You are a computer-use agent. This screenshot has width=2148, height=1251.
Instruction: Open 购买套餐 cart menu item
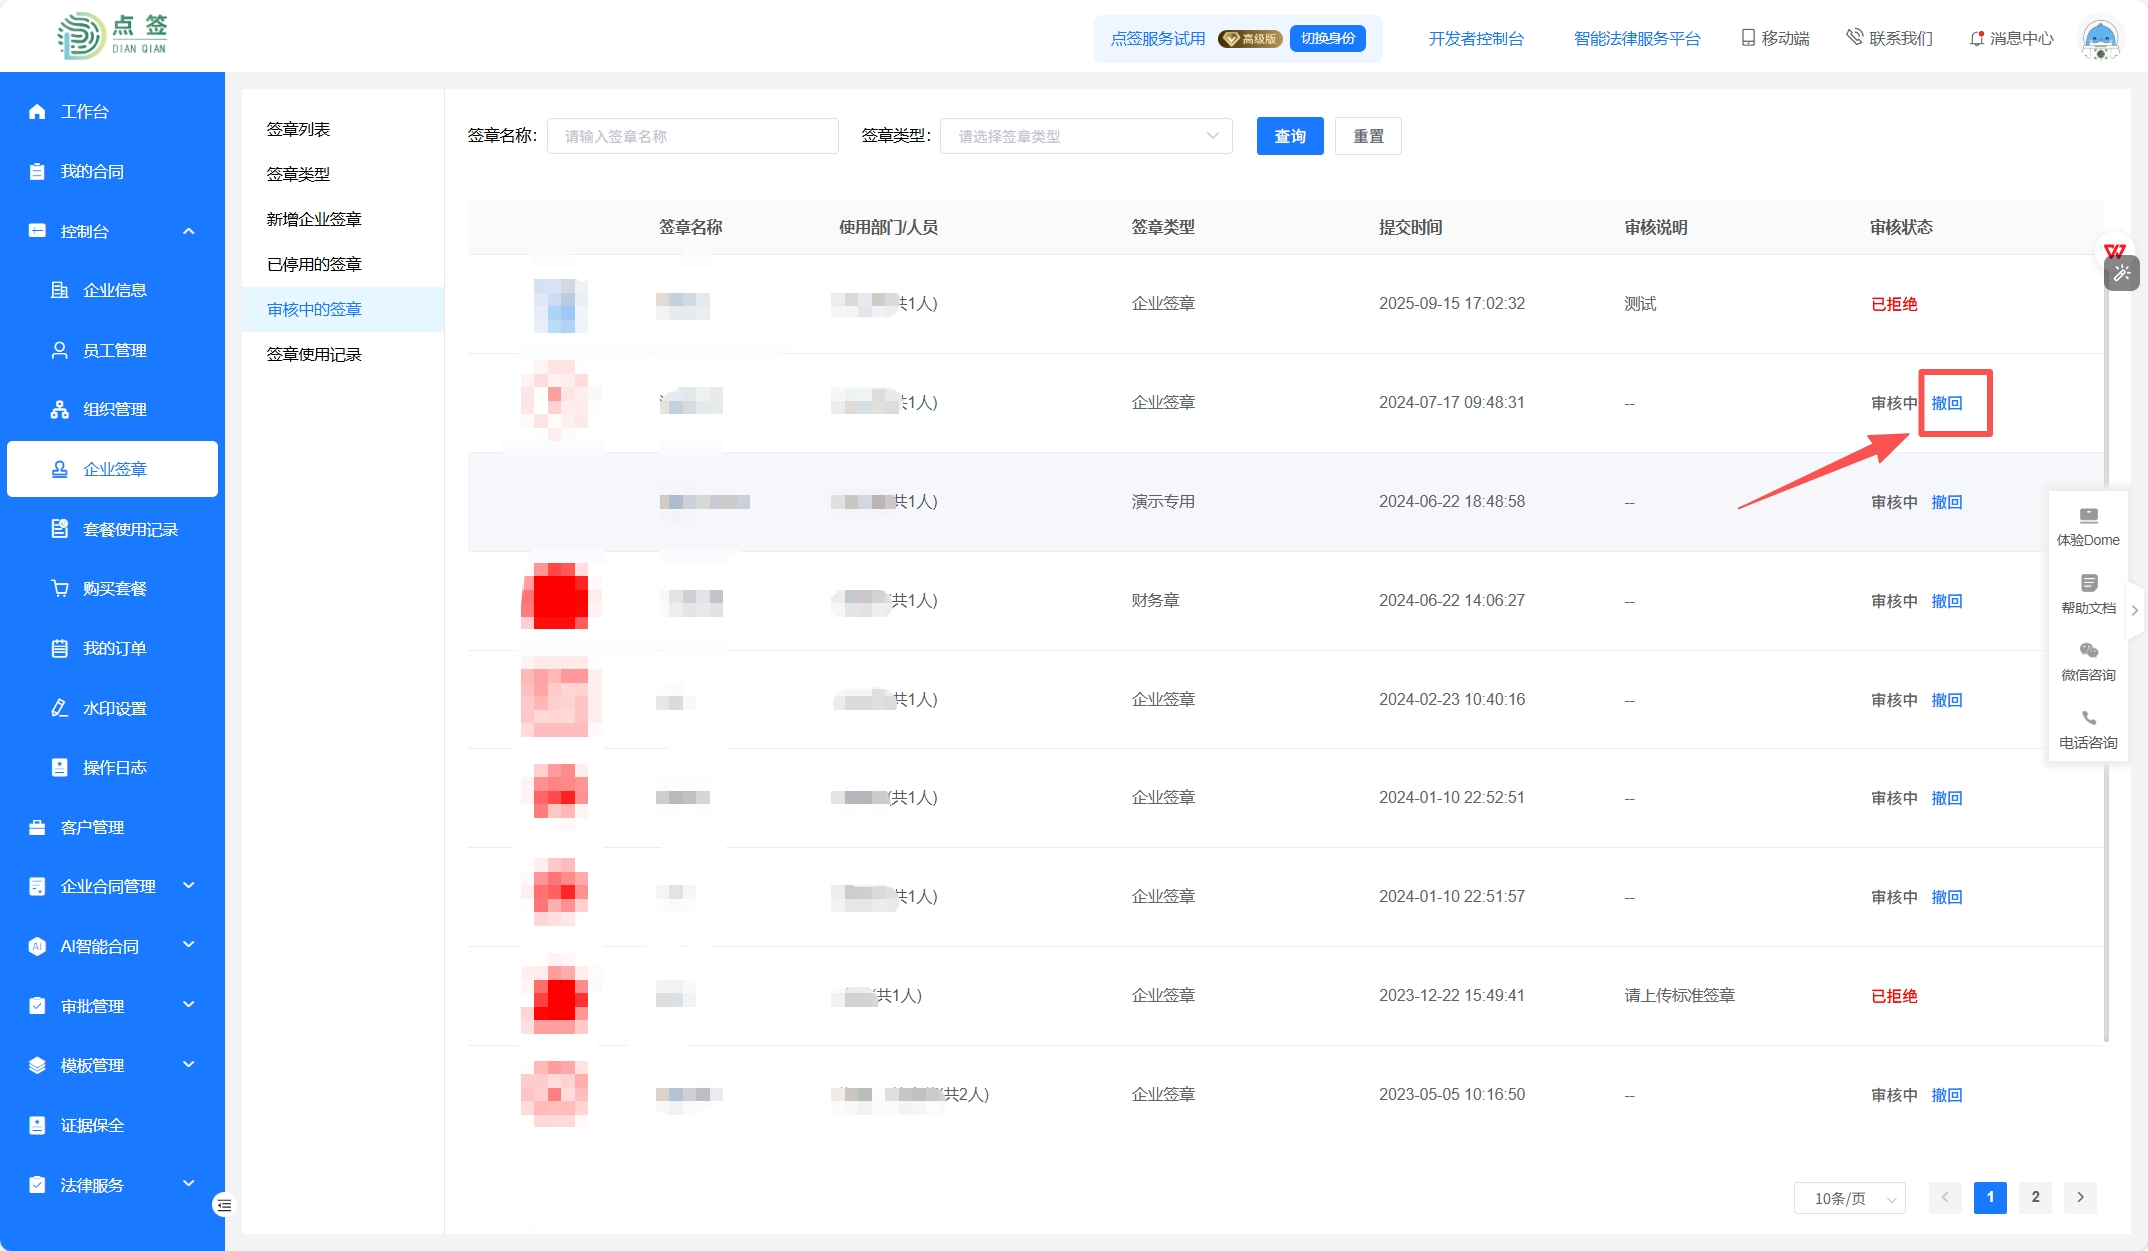(x=114, y=589)
